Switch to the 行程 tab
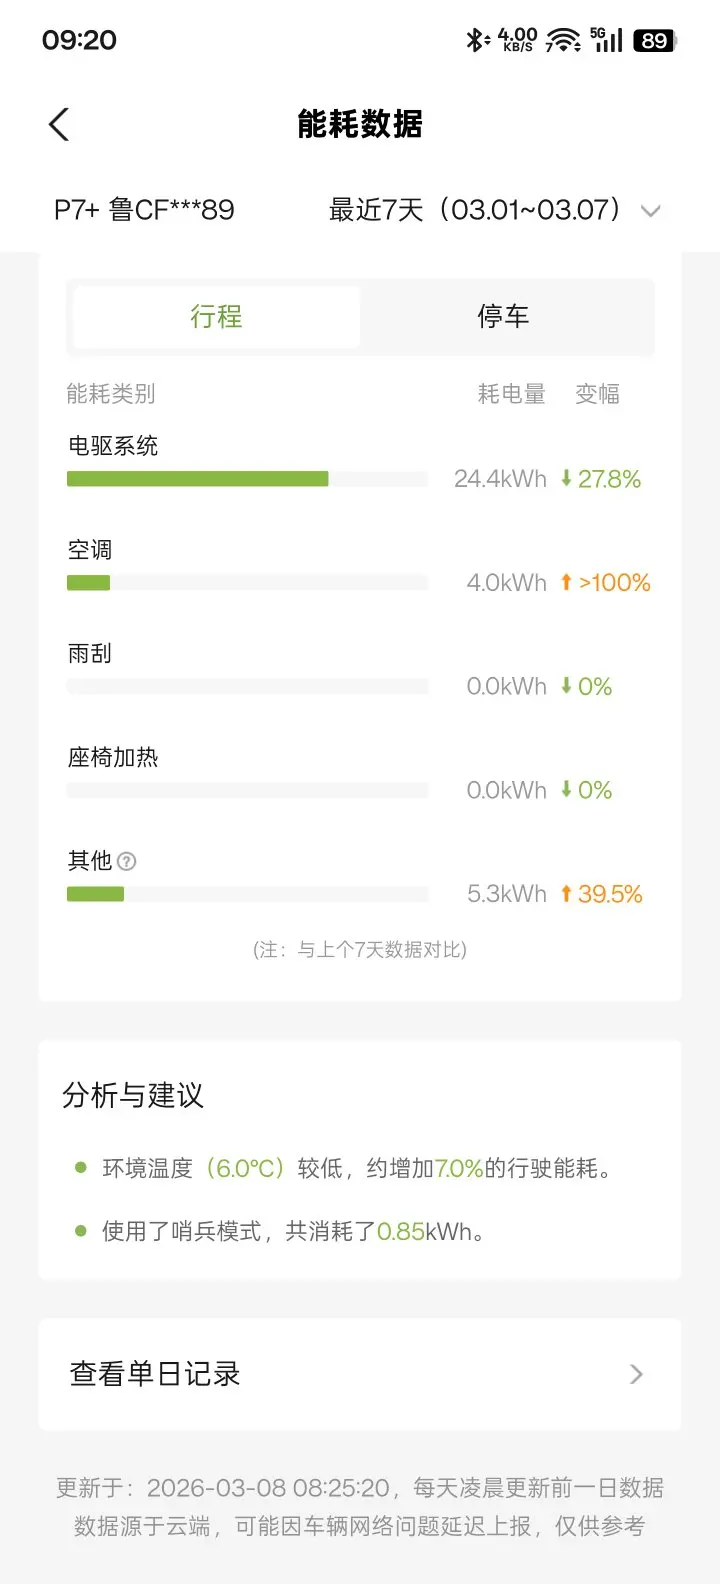This screenshot has height=1584, width=720. click(216, 317)
